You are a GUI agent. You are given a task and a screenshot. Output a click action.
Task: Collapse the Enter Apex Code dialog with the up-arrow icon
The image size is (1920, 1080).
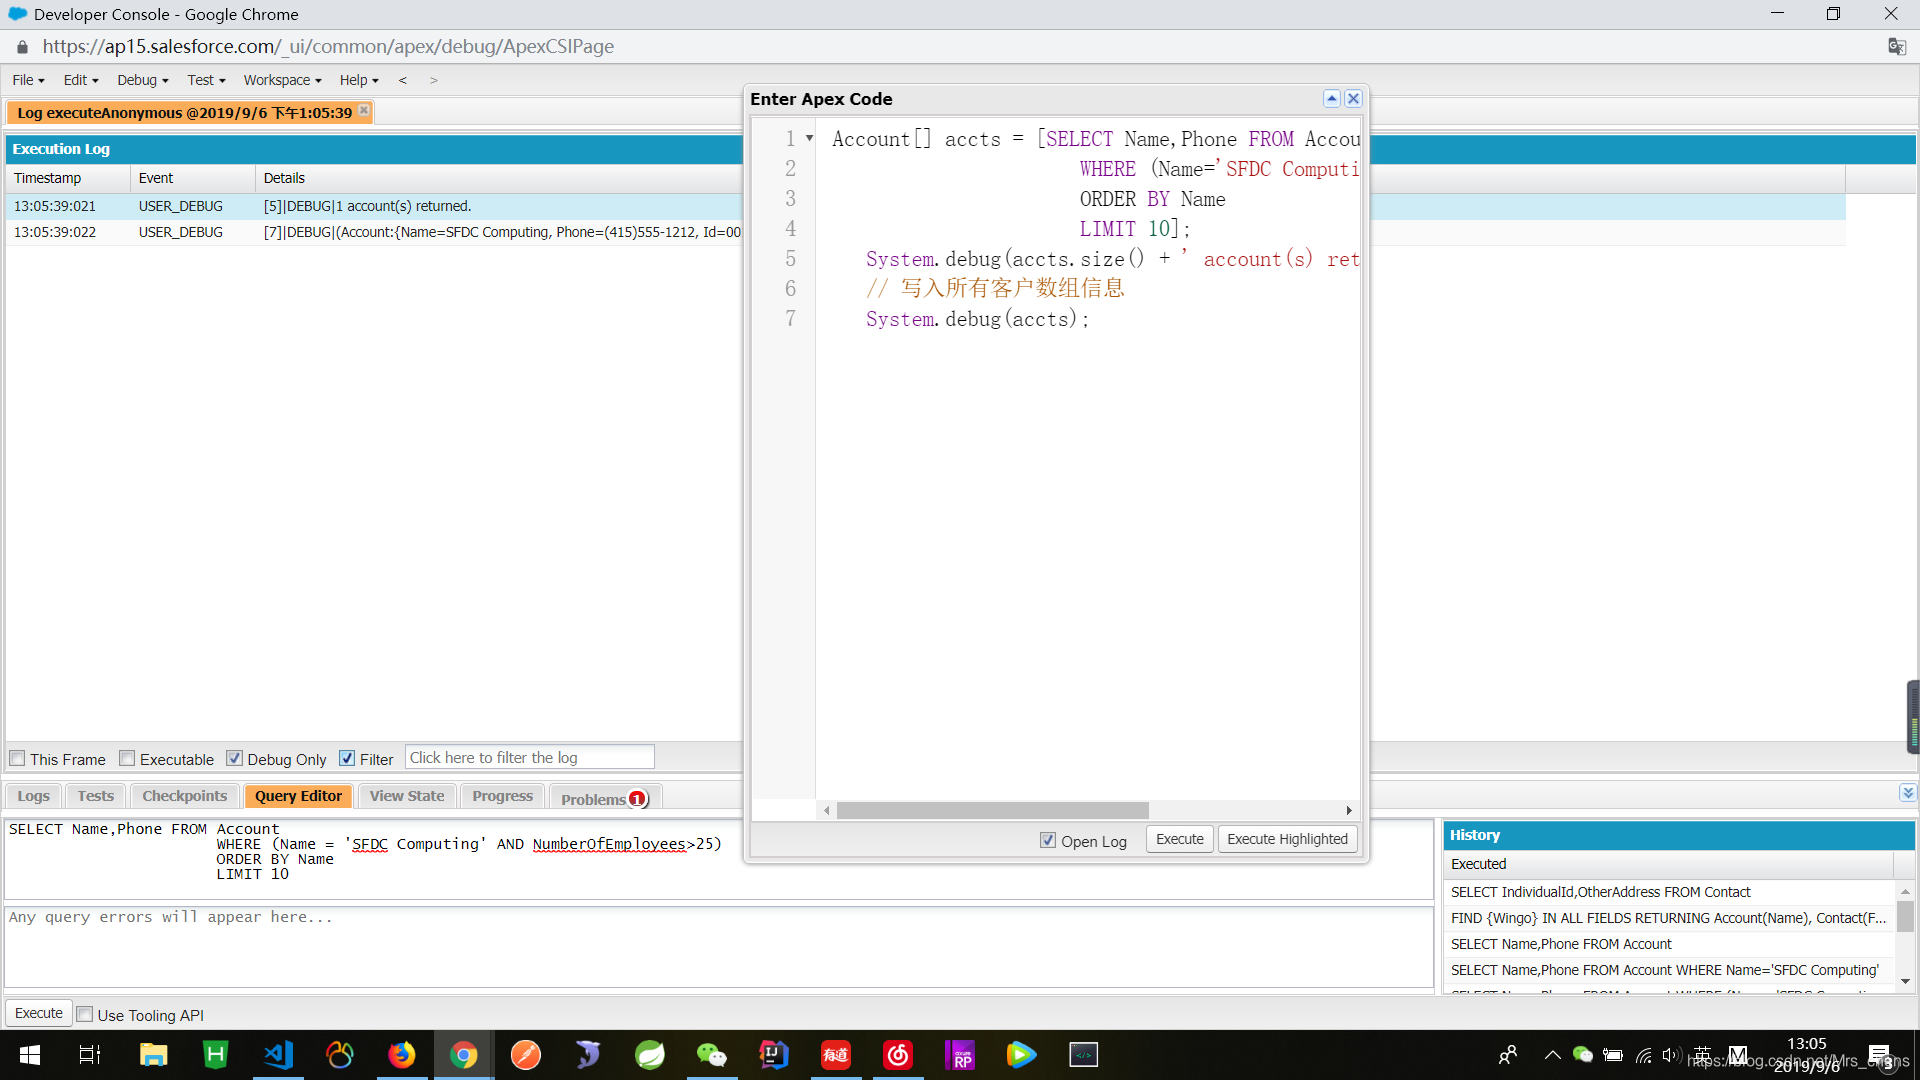1331,98
